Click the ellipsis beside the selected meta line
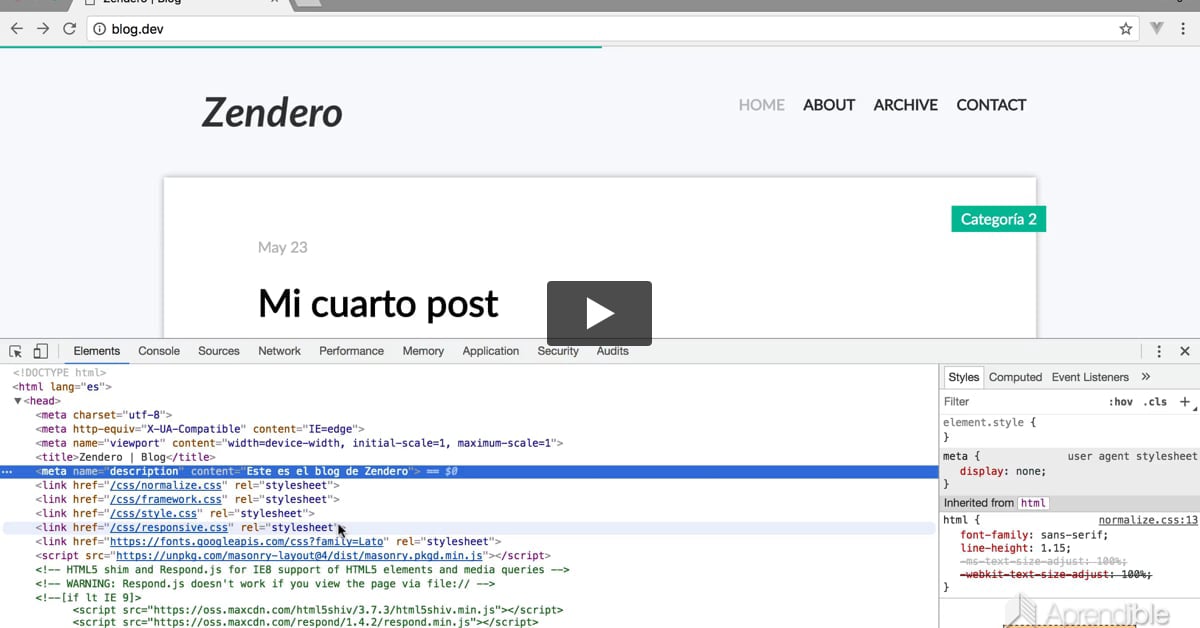The image size is (1200, 628). tap(9, 471)
